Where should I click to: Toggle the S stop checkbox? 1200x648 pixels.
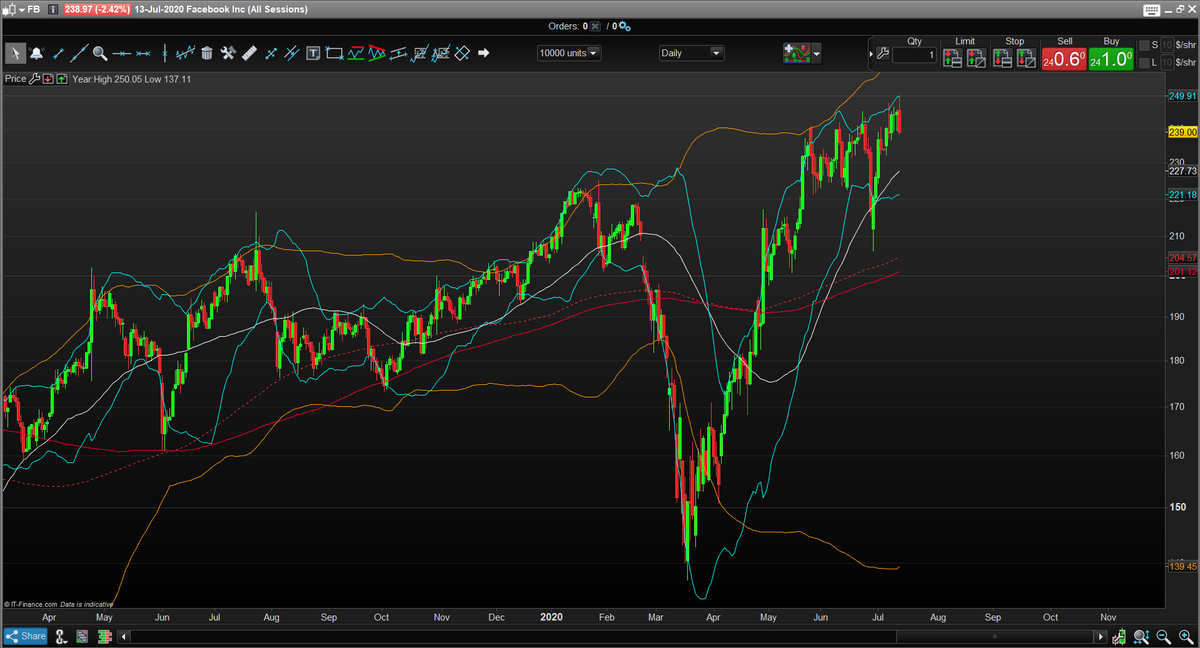(x=1144, y=45)
